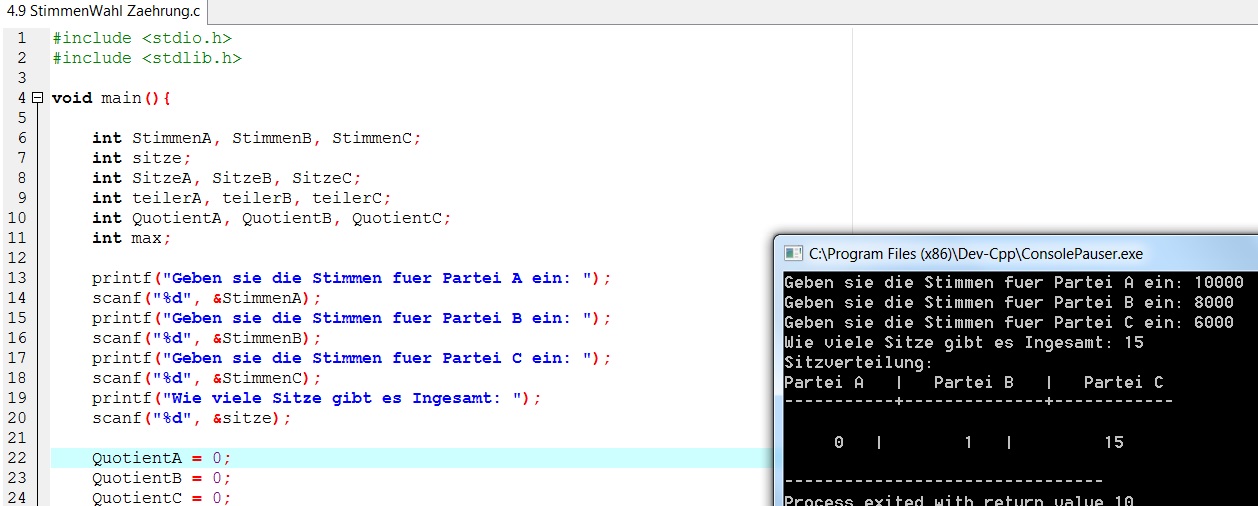Viewport: 1258px width, 506px height.
Task: Click the QuotientC = 0; line
Action: click(x=161, y=498)
